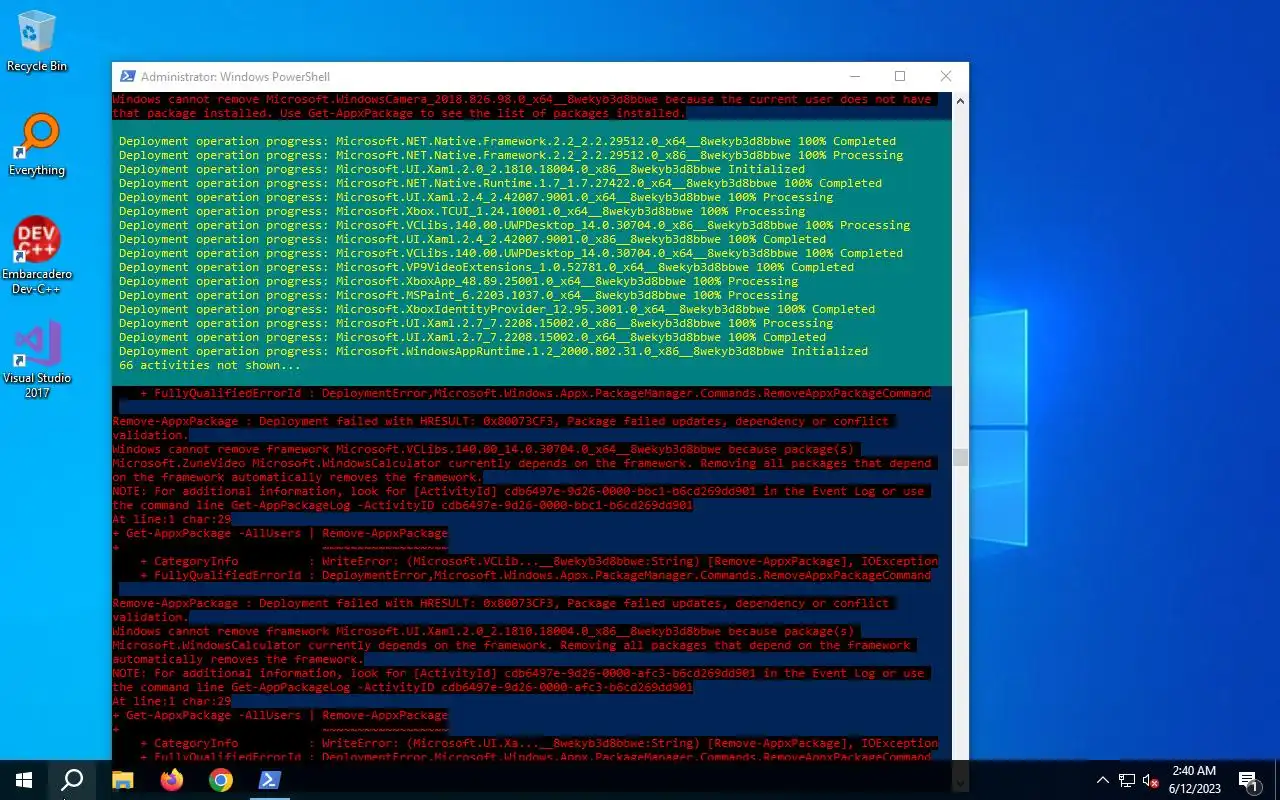Open the network status tray icon
Viewport: 1280px width, 800px height.
(x=1127, y=780)
